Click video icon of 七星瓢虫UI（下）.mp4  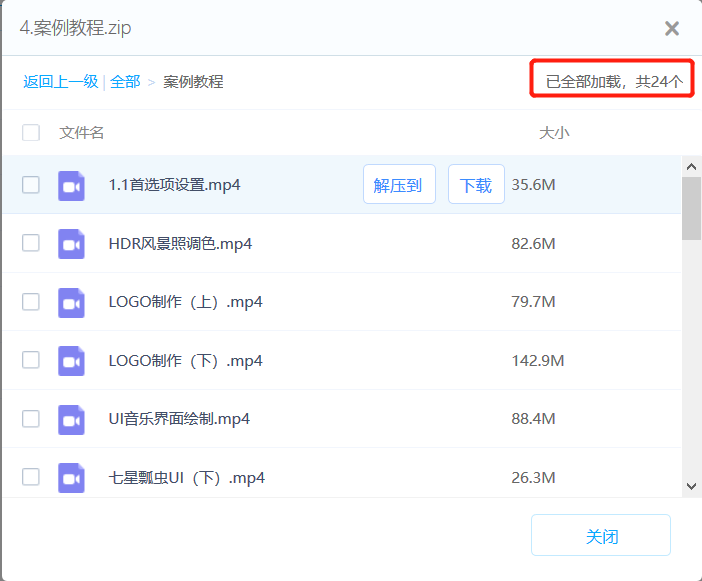click(71, 478)
